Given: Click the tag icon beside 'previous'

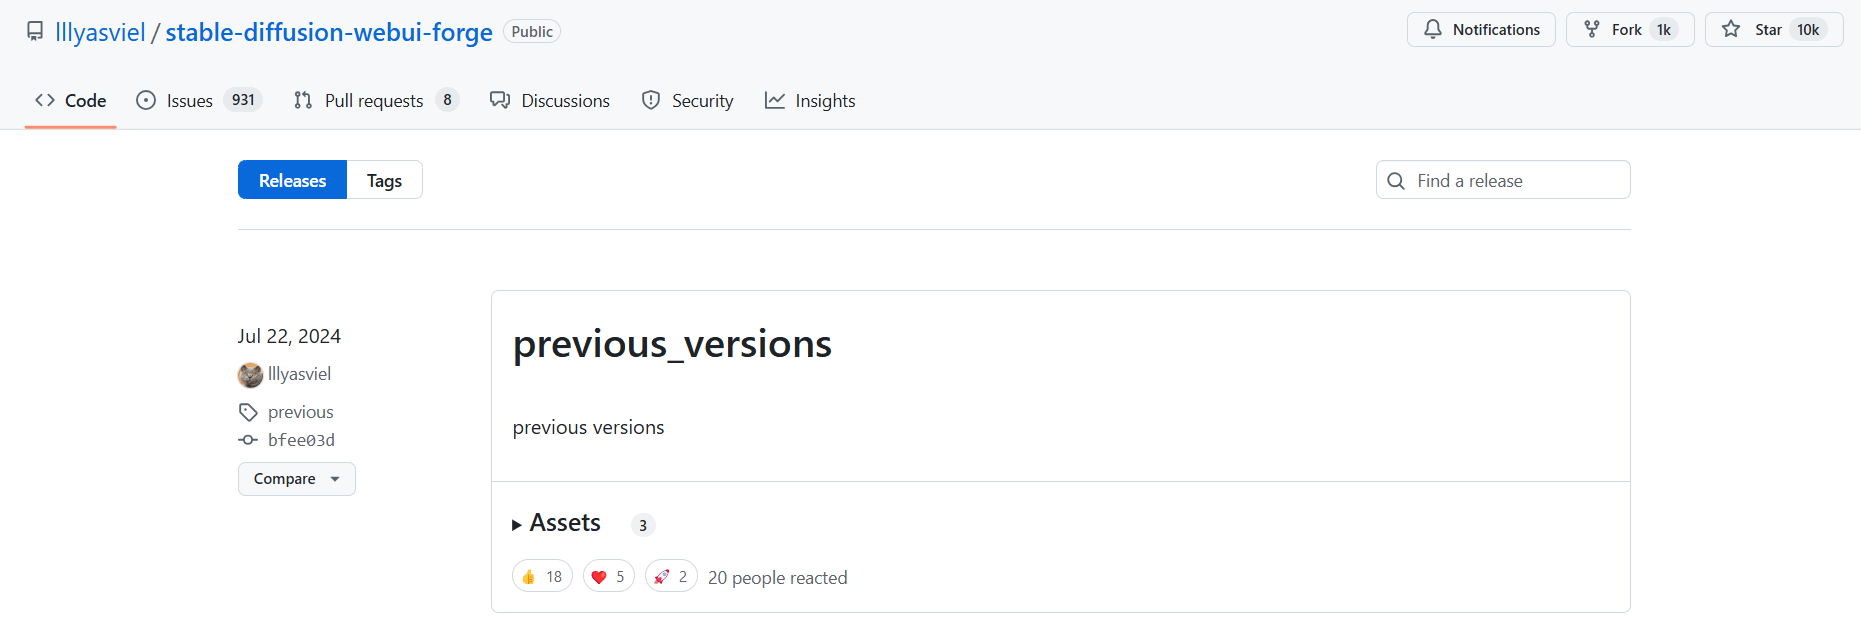Looking at the screenshot, I should (x=248, y=412).
